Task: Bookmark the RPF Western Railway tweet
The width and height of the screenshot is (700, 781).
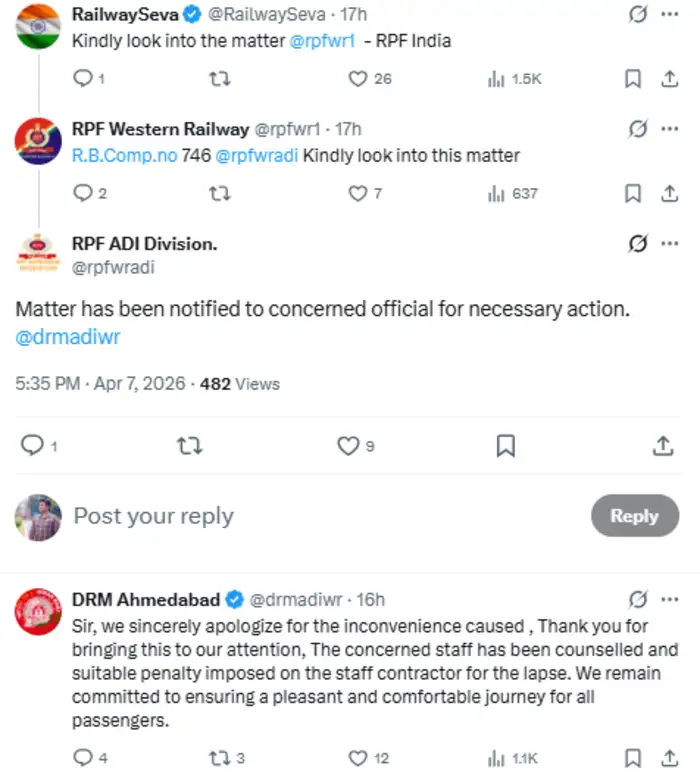Action: click(x=632, y=193)
